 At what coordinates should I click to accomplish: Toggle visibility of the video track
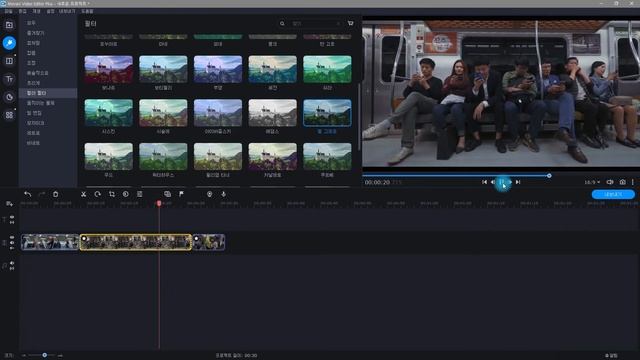(12, 237)
